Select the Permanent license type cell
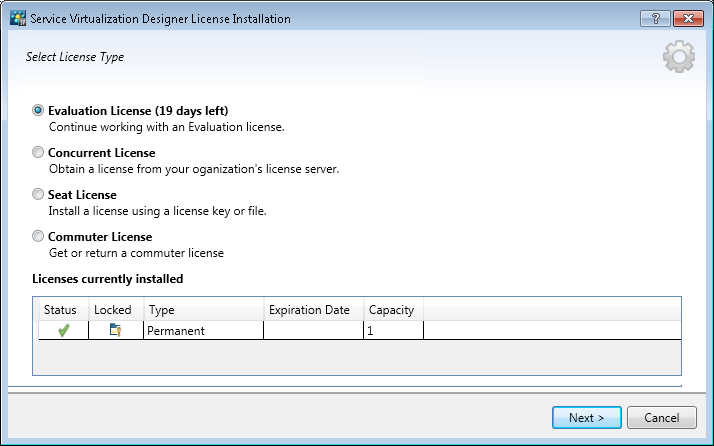Viewport: 714px width, 446px height. click(x=177, y=331)
